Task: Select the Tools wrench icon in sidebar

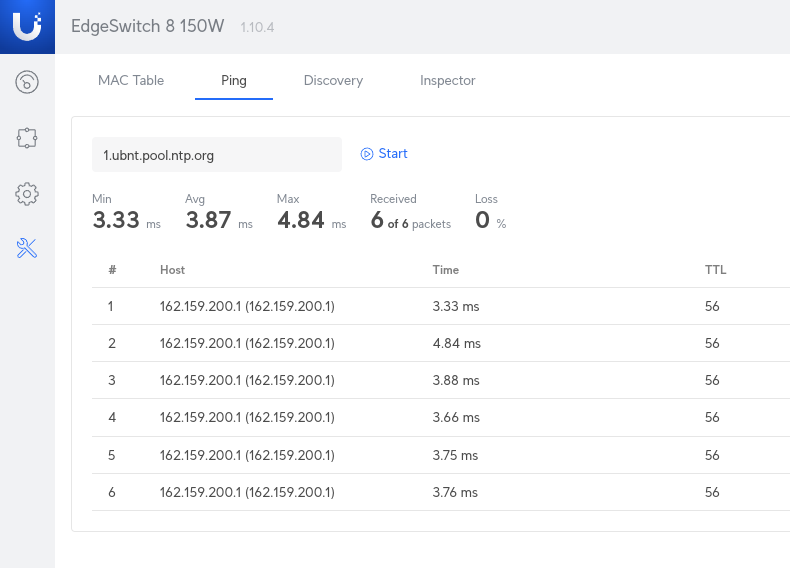Action: pyautogui.click(x=27, y=249)
